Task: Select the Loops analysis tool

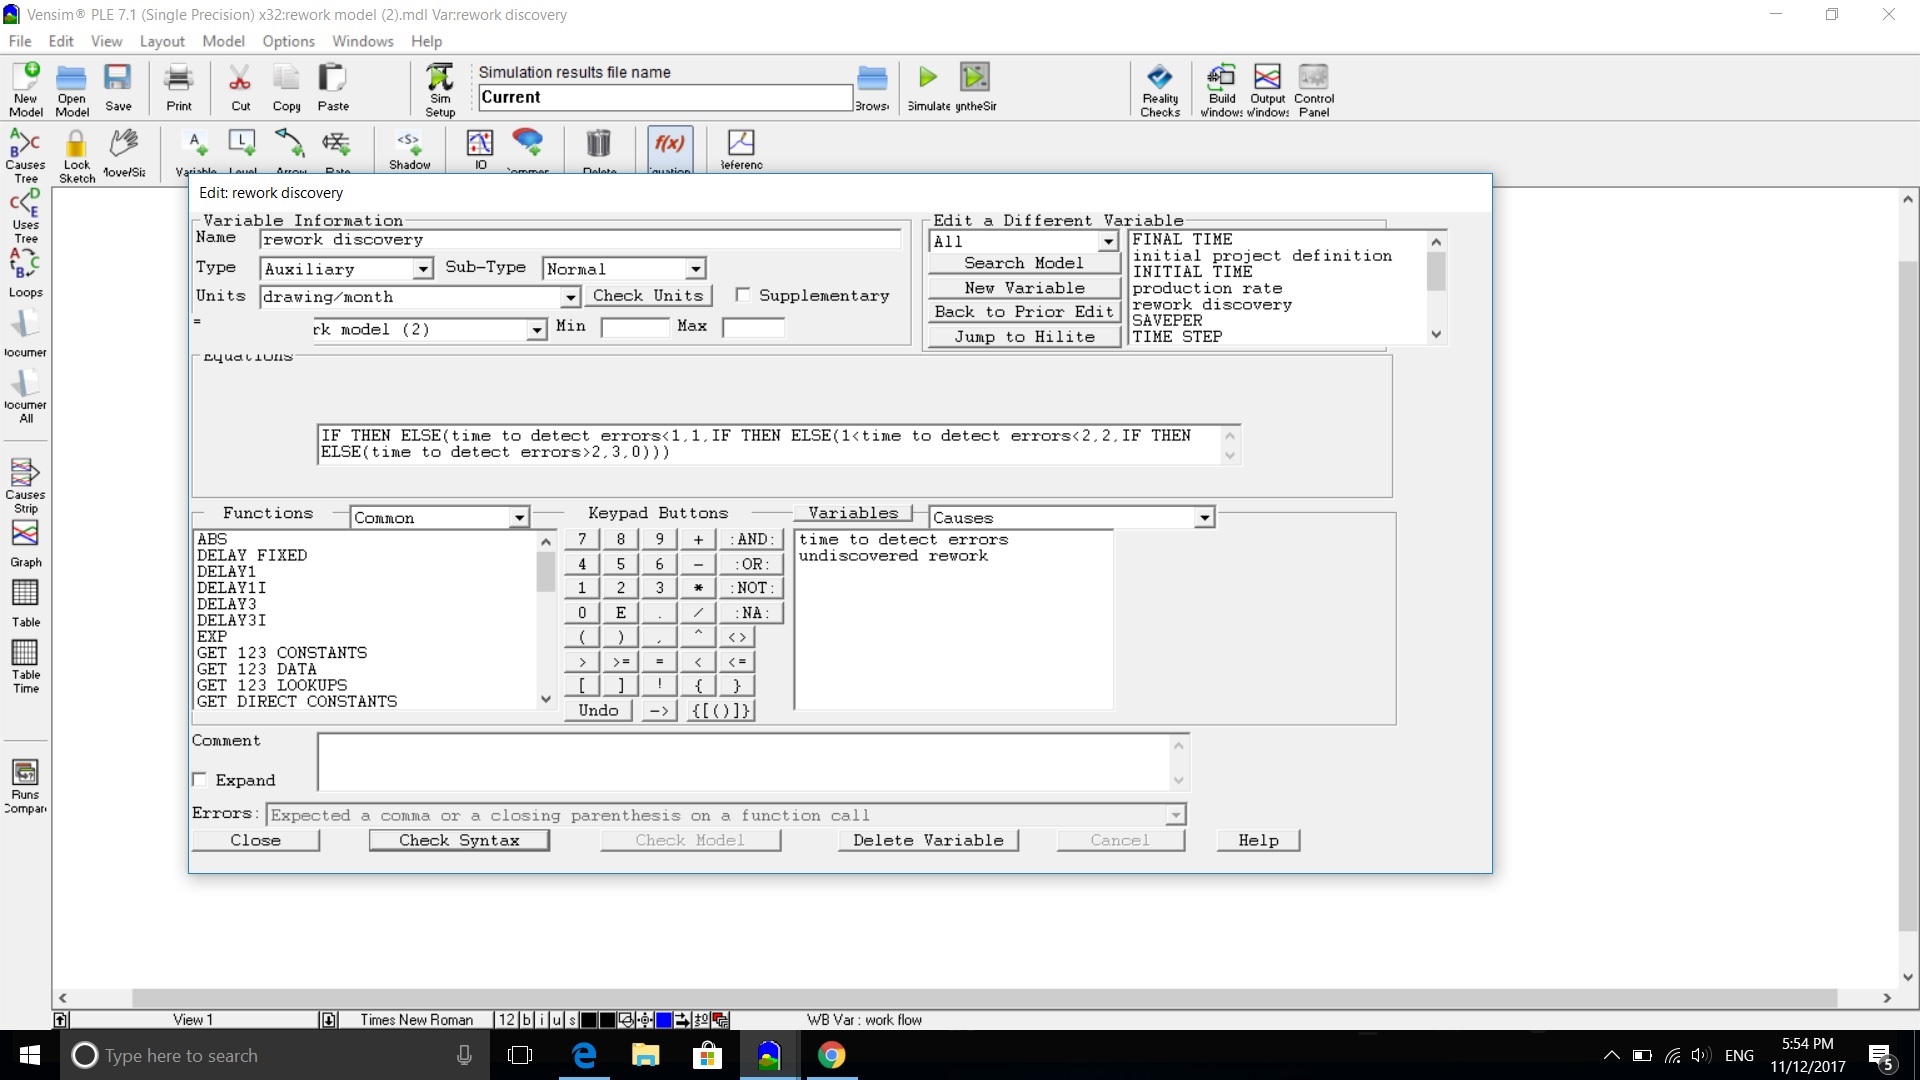Action: coord(25,273)
